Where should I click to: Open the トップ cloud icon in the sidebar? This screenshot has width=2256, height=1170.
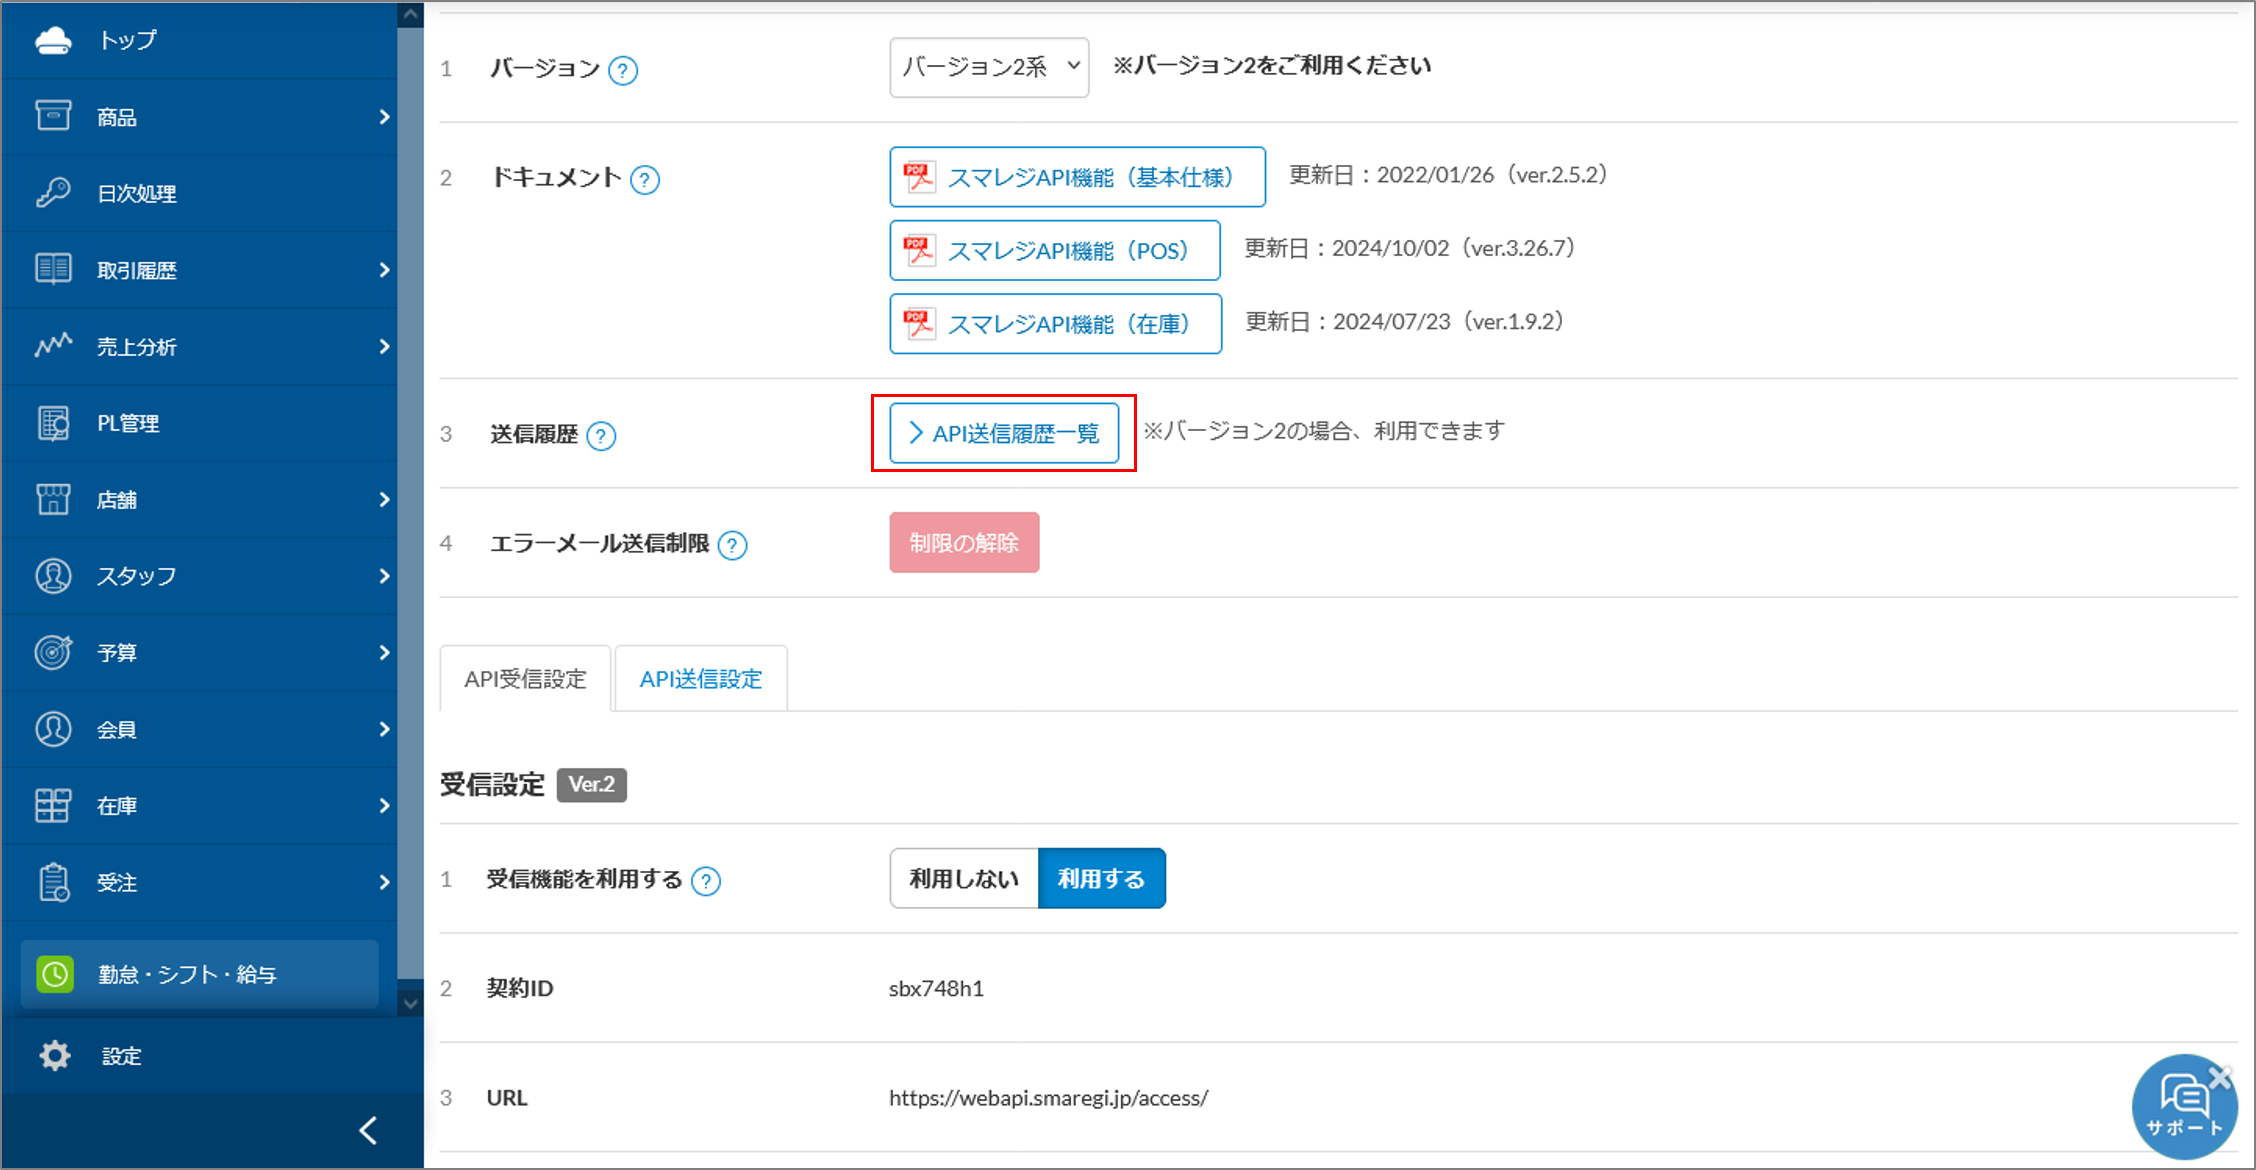pos(53,39)
